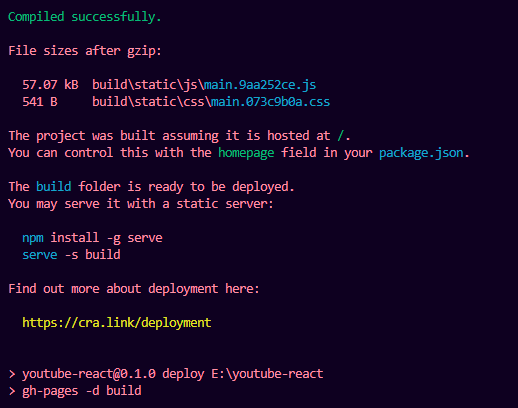Click the build\static\js path text
This screenshot has height=408, width=518.
[x=148, y=85]
